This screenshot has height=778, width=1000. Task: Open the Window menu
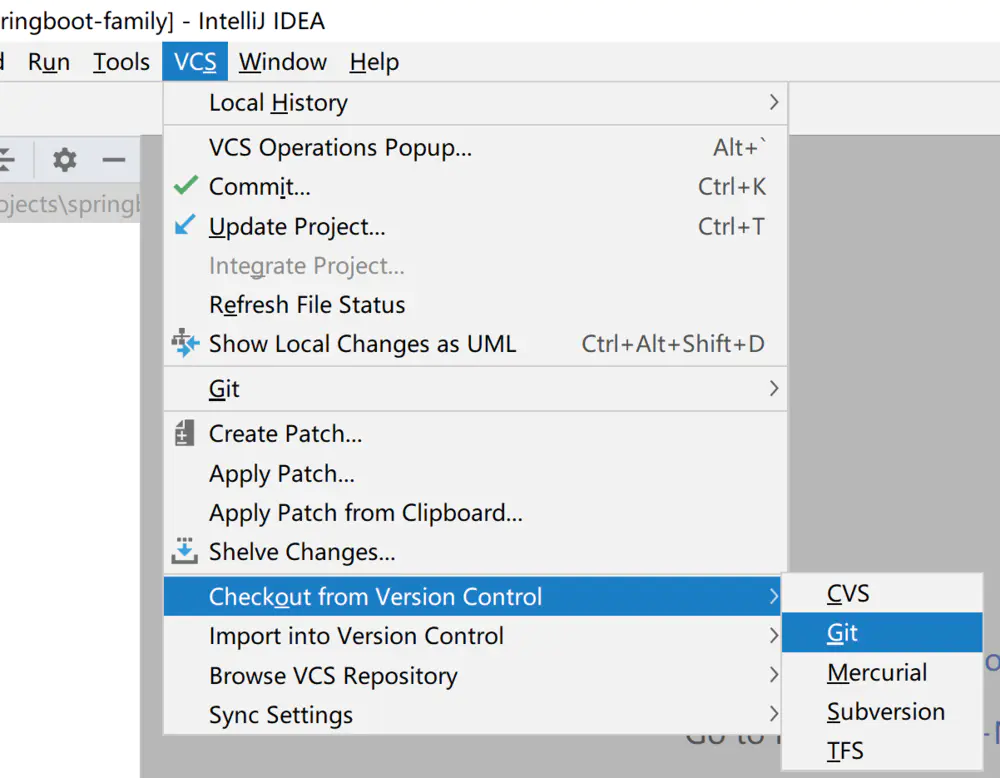[x=283, y=62]
